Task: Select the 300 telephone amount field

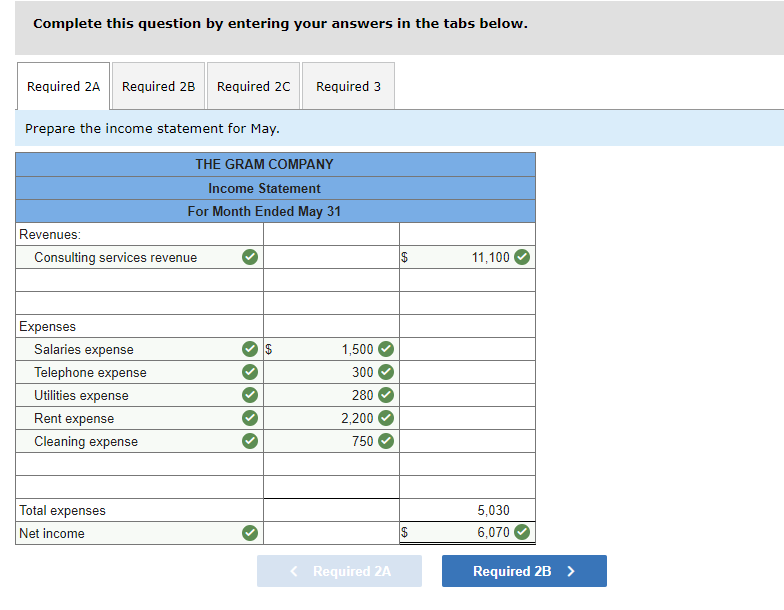Action: 332,372
